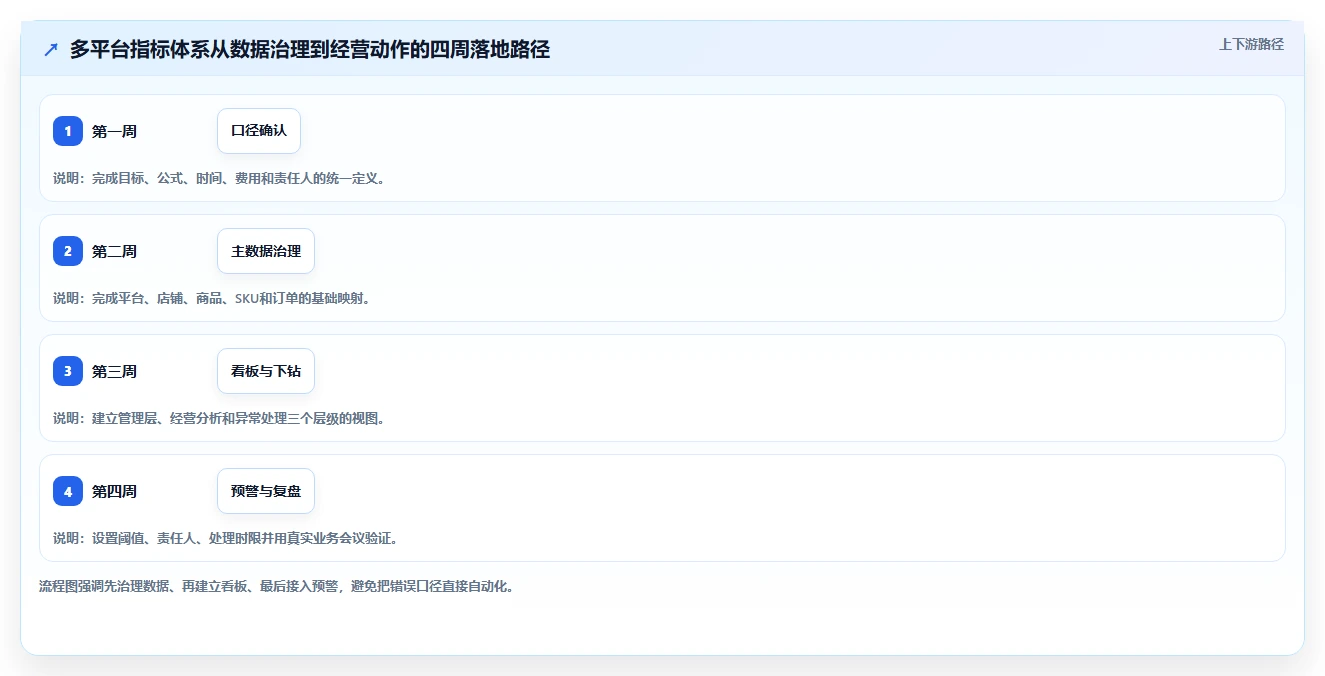
Task: Select the 主数据治理 chip
Action: 266,251
